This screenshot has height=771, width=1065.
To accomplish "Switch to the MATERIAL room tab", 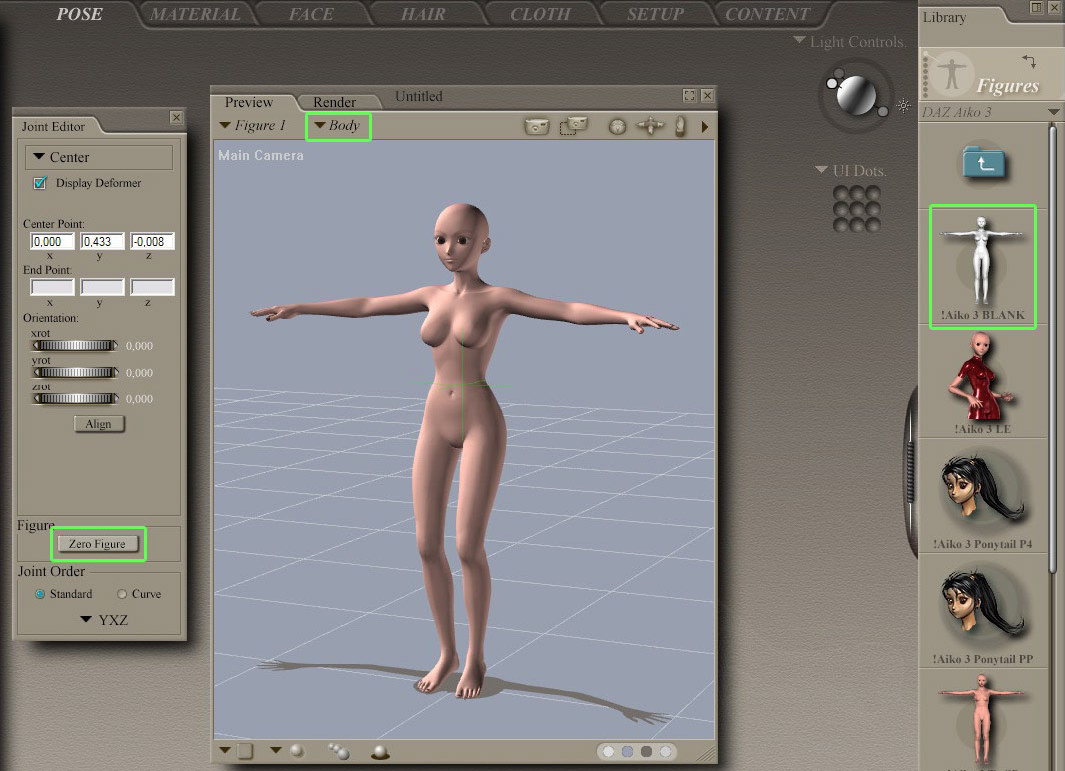I will tap(195, 14).
